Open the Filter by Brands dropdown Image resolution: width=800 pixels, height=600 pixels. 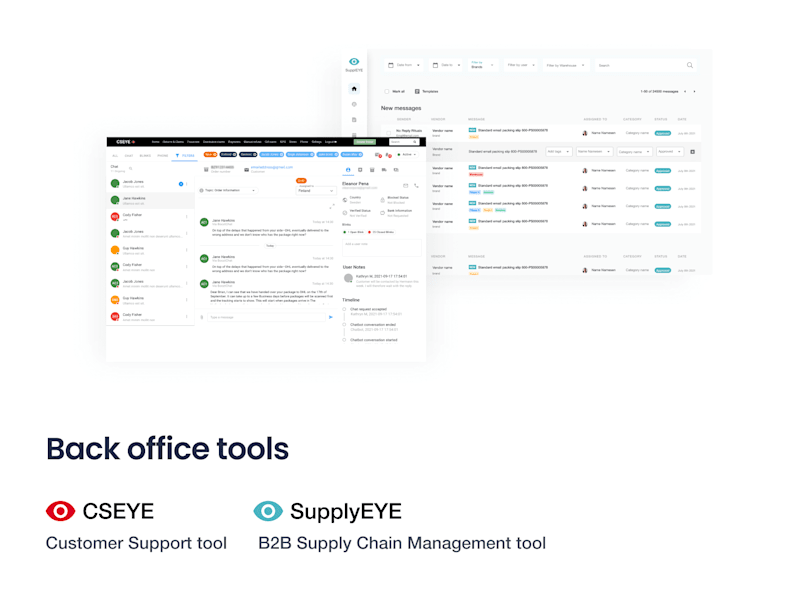click(x=482, y=65)
